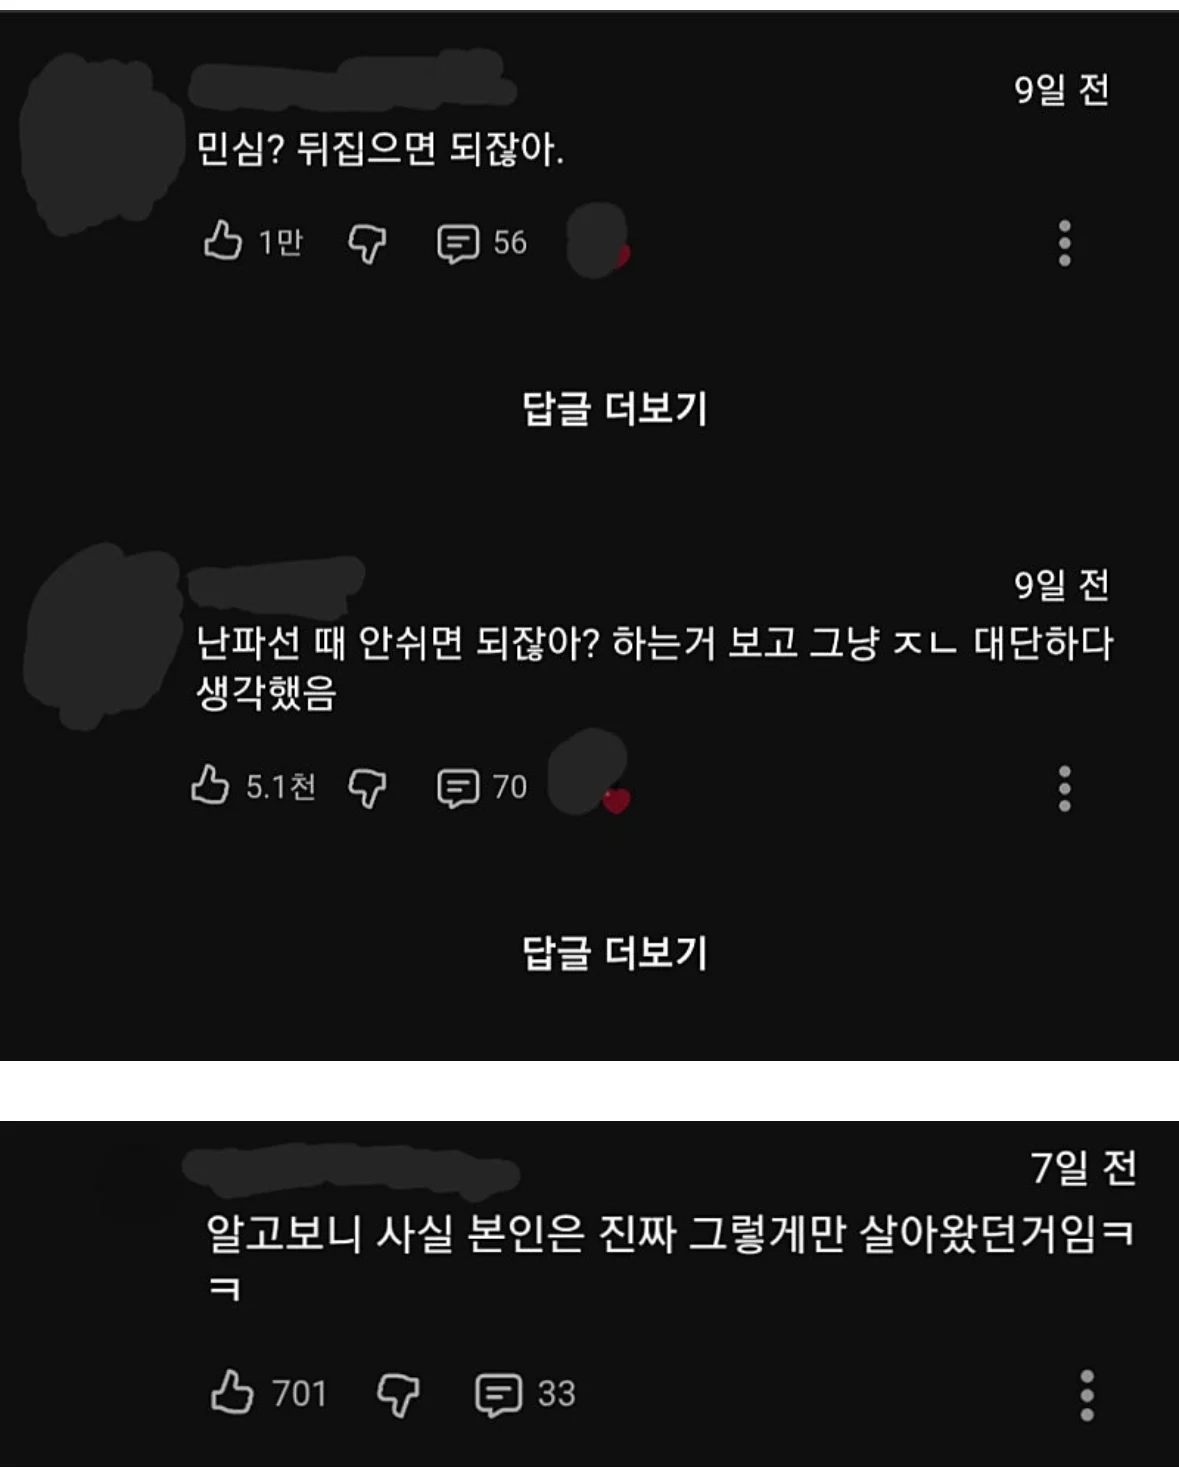1179x1482 pixels.
Task: Like the 난파선 comment with 5.1천 likes
Action: click(x=210, y=785)
